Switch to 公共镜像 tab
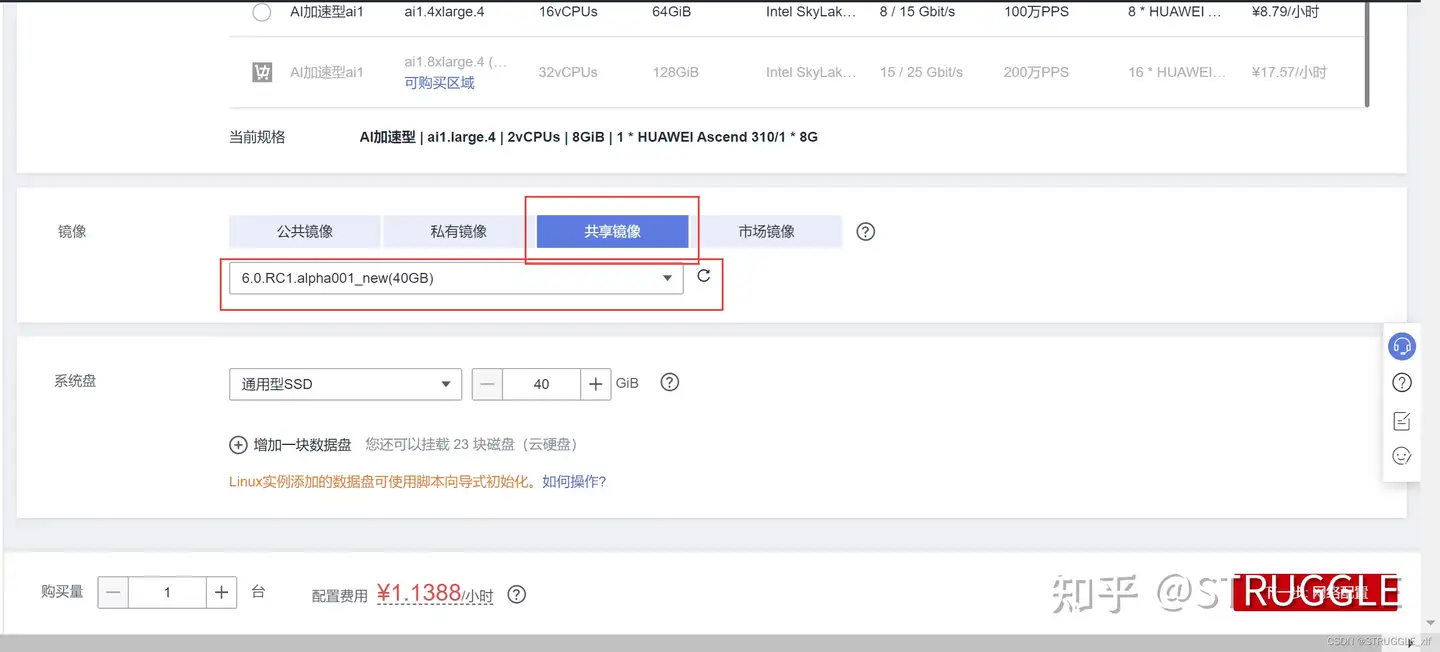This screenshot has height=652, width=1440. 305,231
